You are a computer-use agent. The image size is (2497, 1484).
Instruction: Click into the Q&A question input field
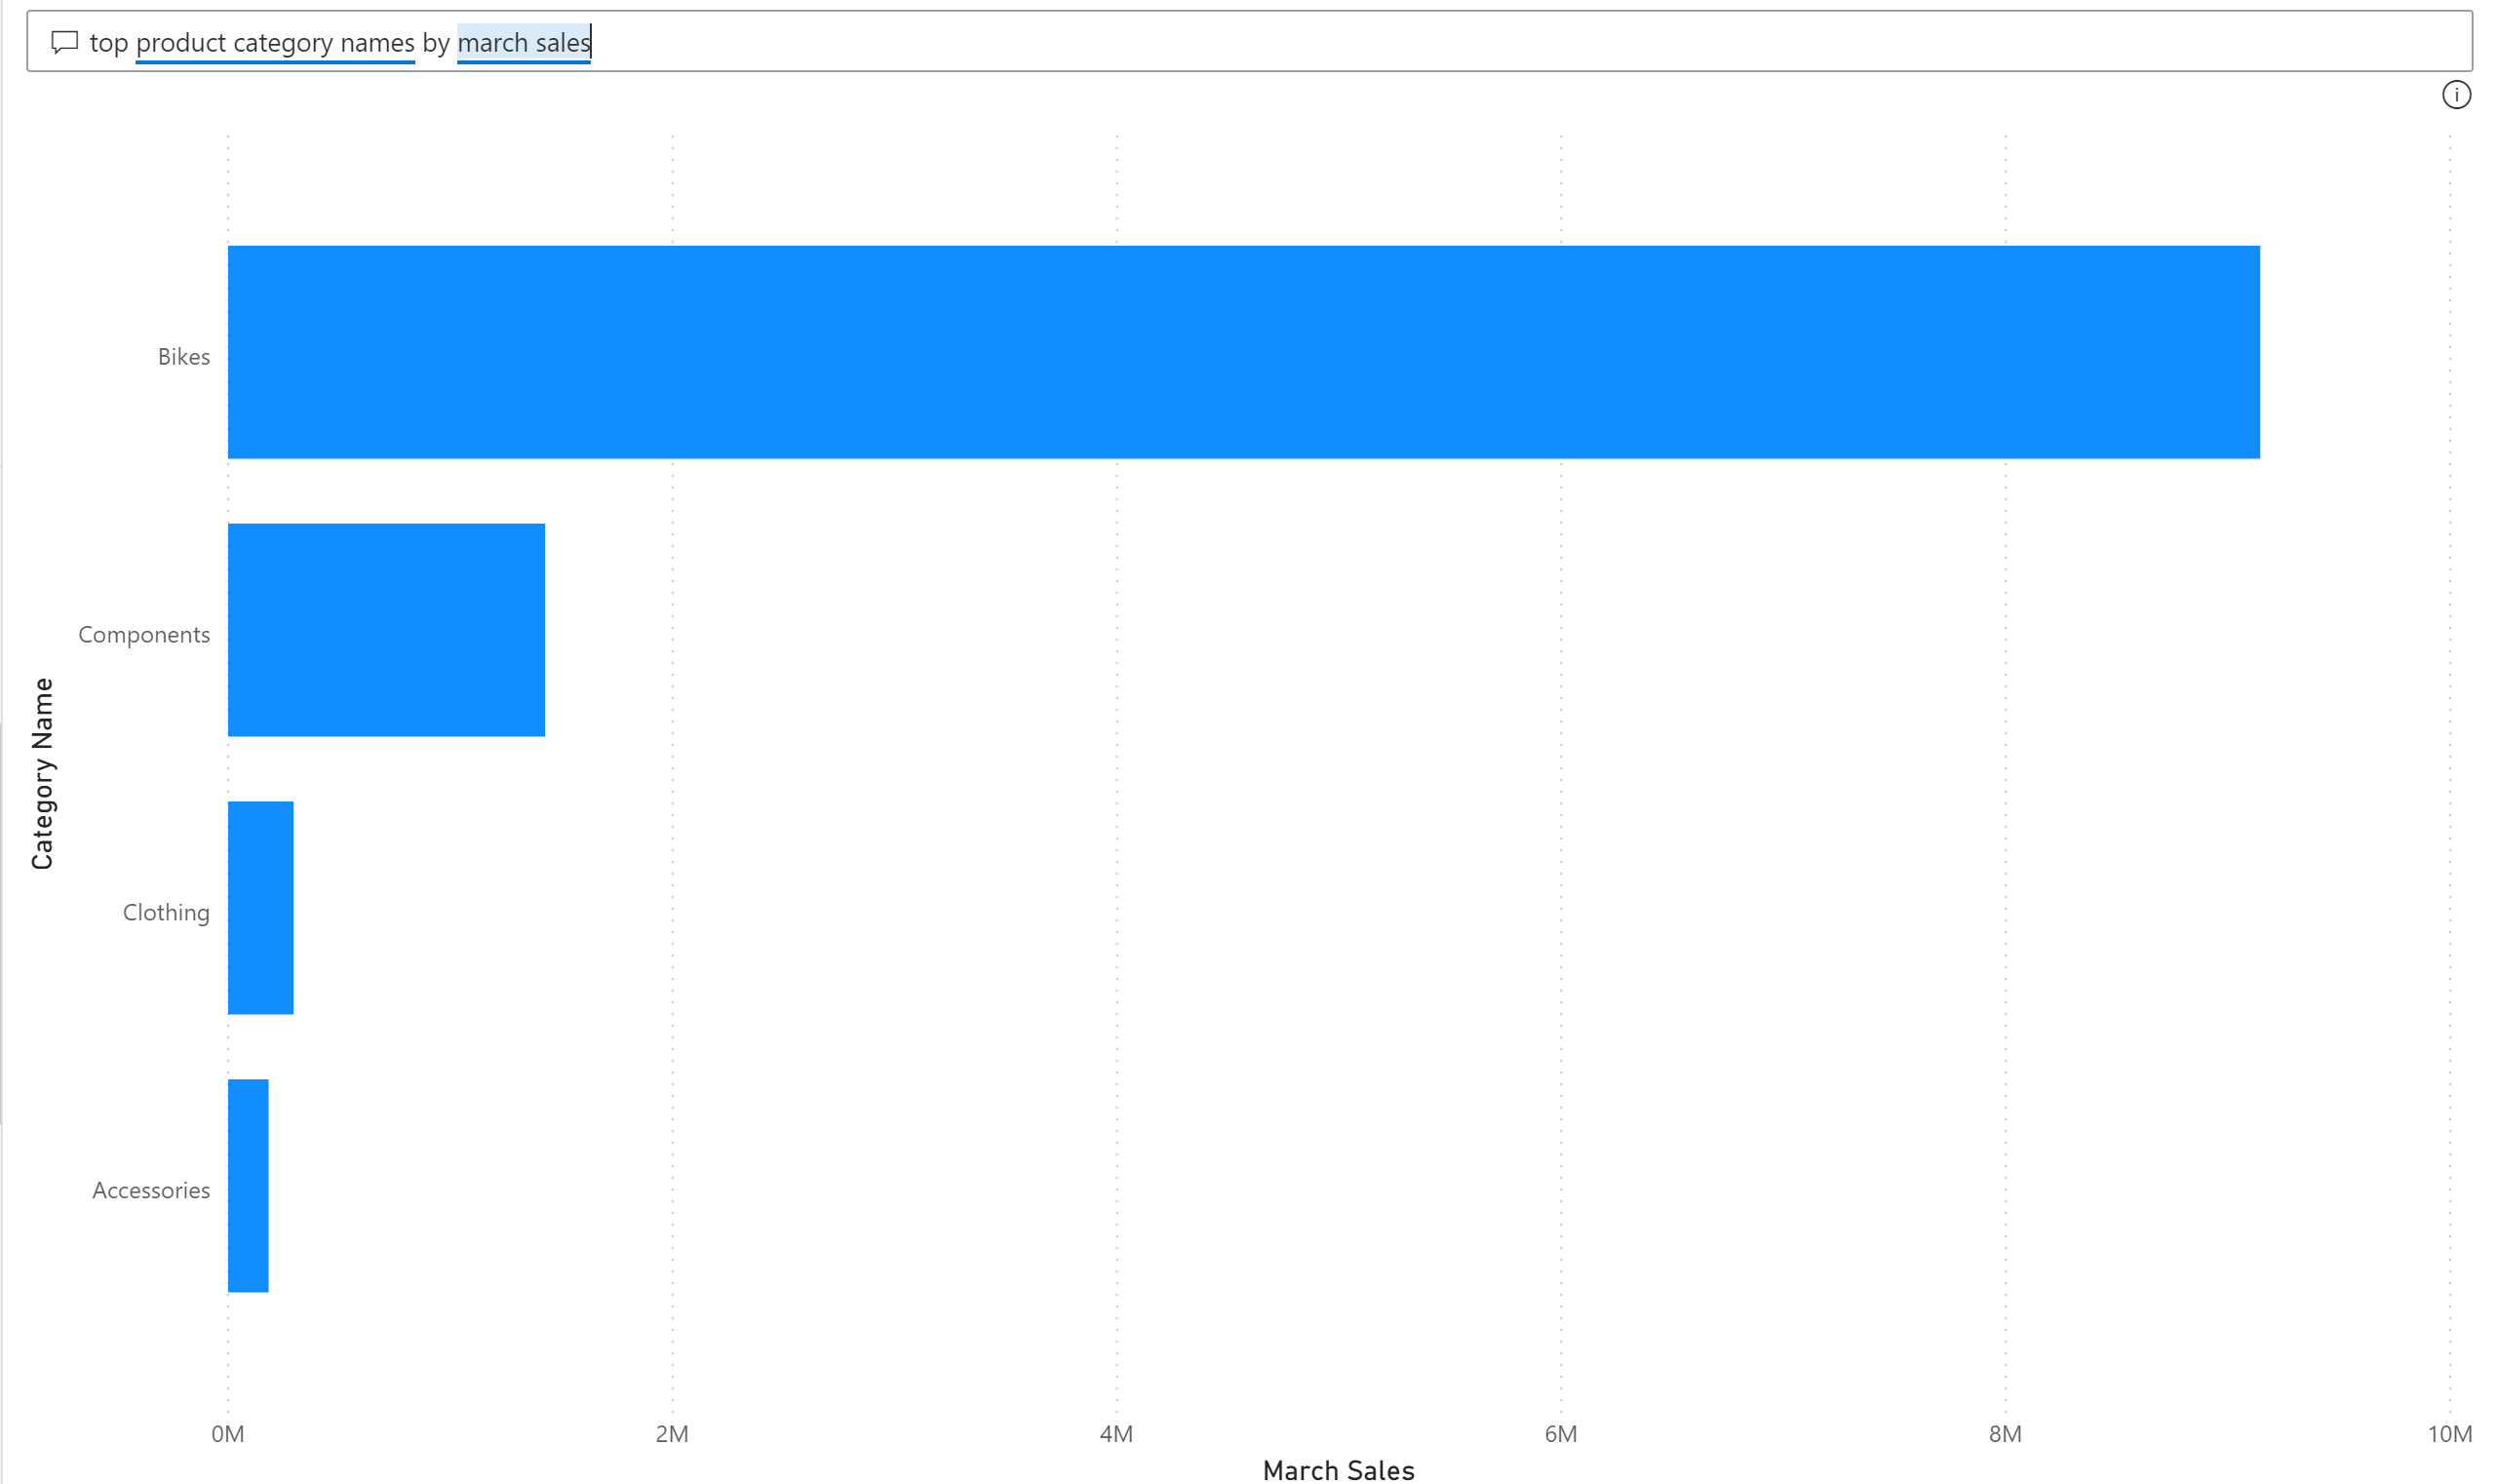click(1400, 42)
